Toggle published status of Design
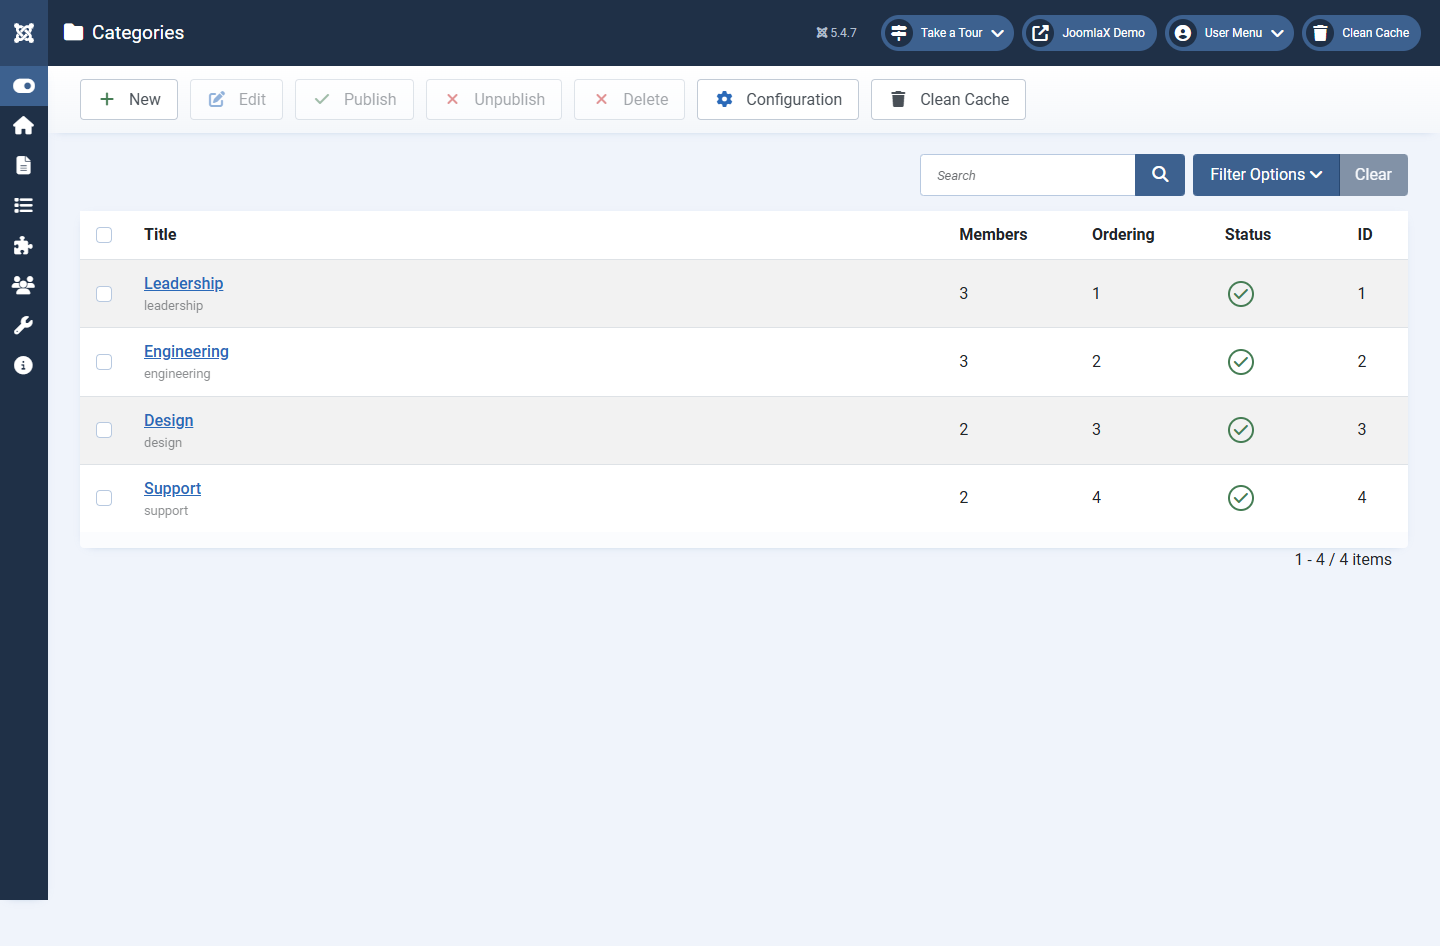Screen dimensions: 1440x946 (1241, 430)
